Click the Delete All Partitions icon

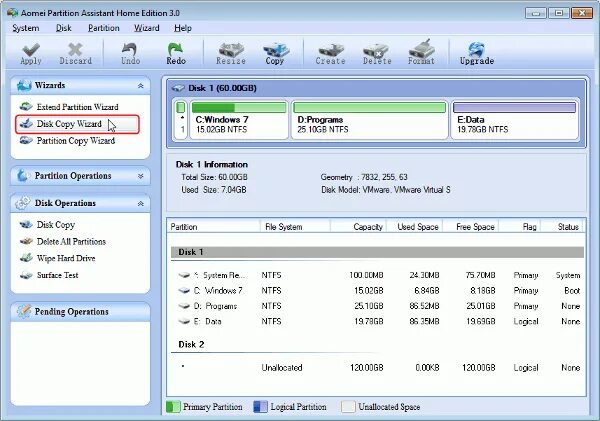pyautogui.click(x=26, y=241)
